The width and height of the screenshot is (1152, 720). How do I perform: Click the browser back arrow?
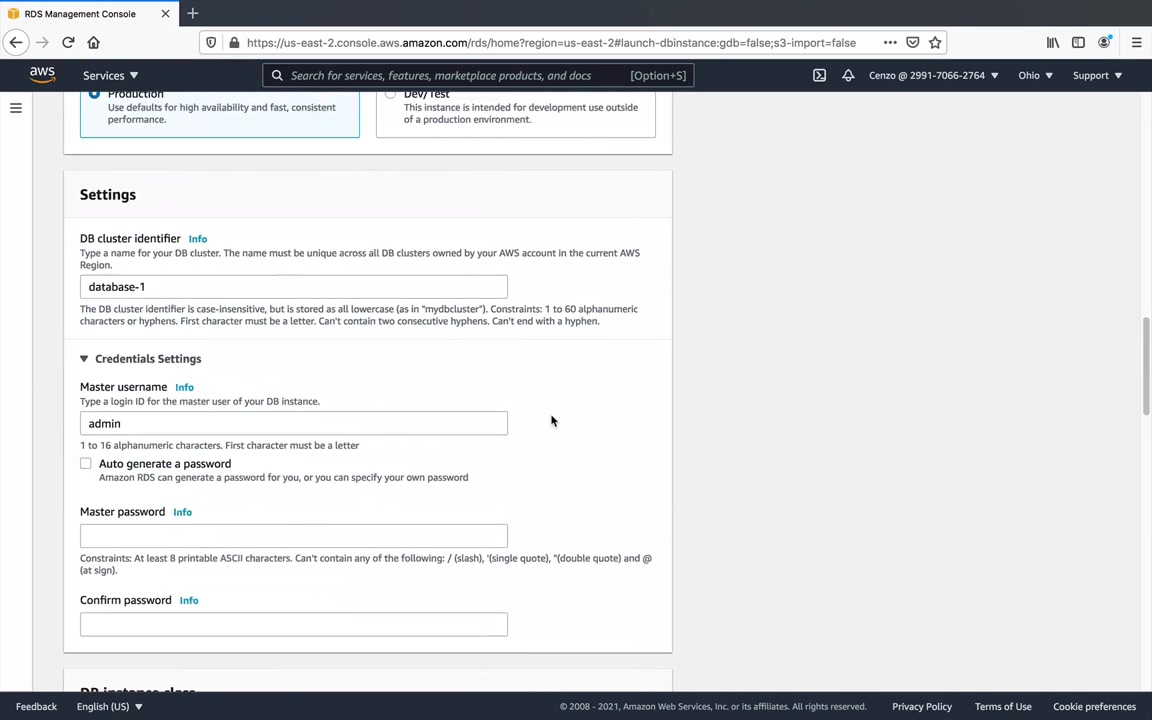[16, 43]
